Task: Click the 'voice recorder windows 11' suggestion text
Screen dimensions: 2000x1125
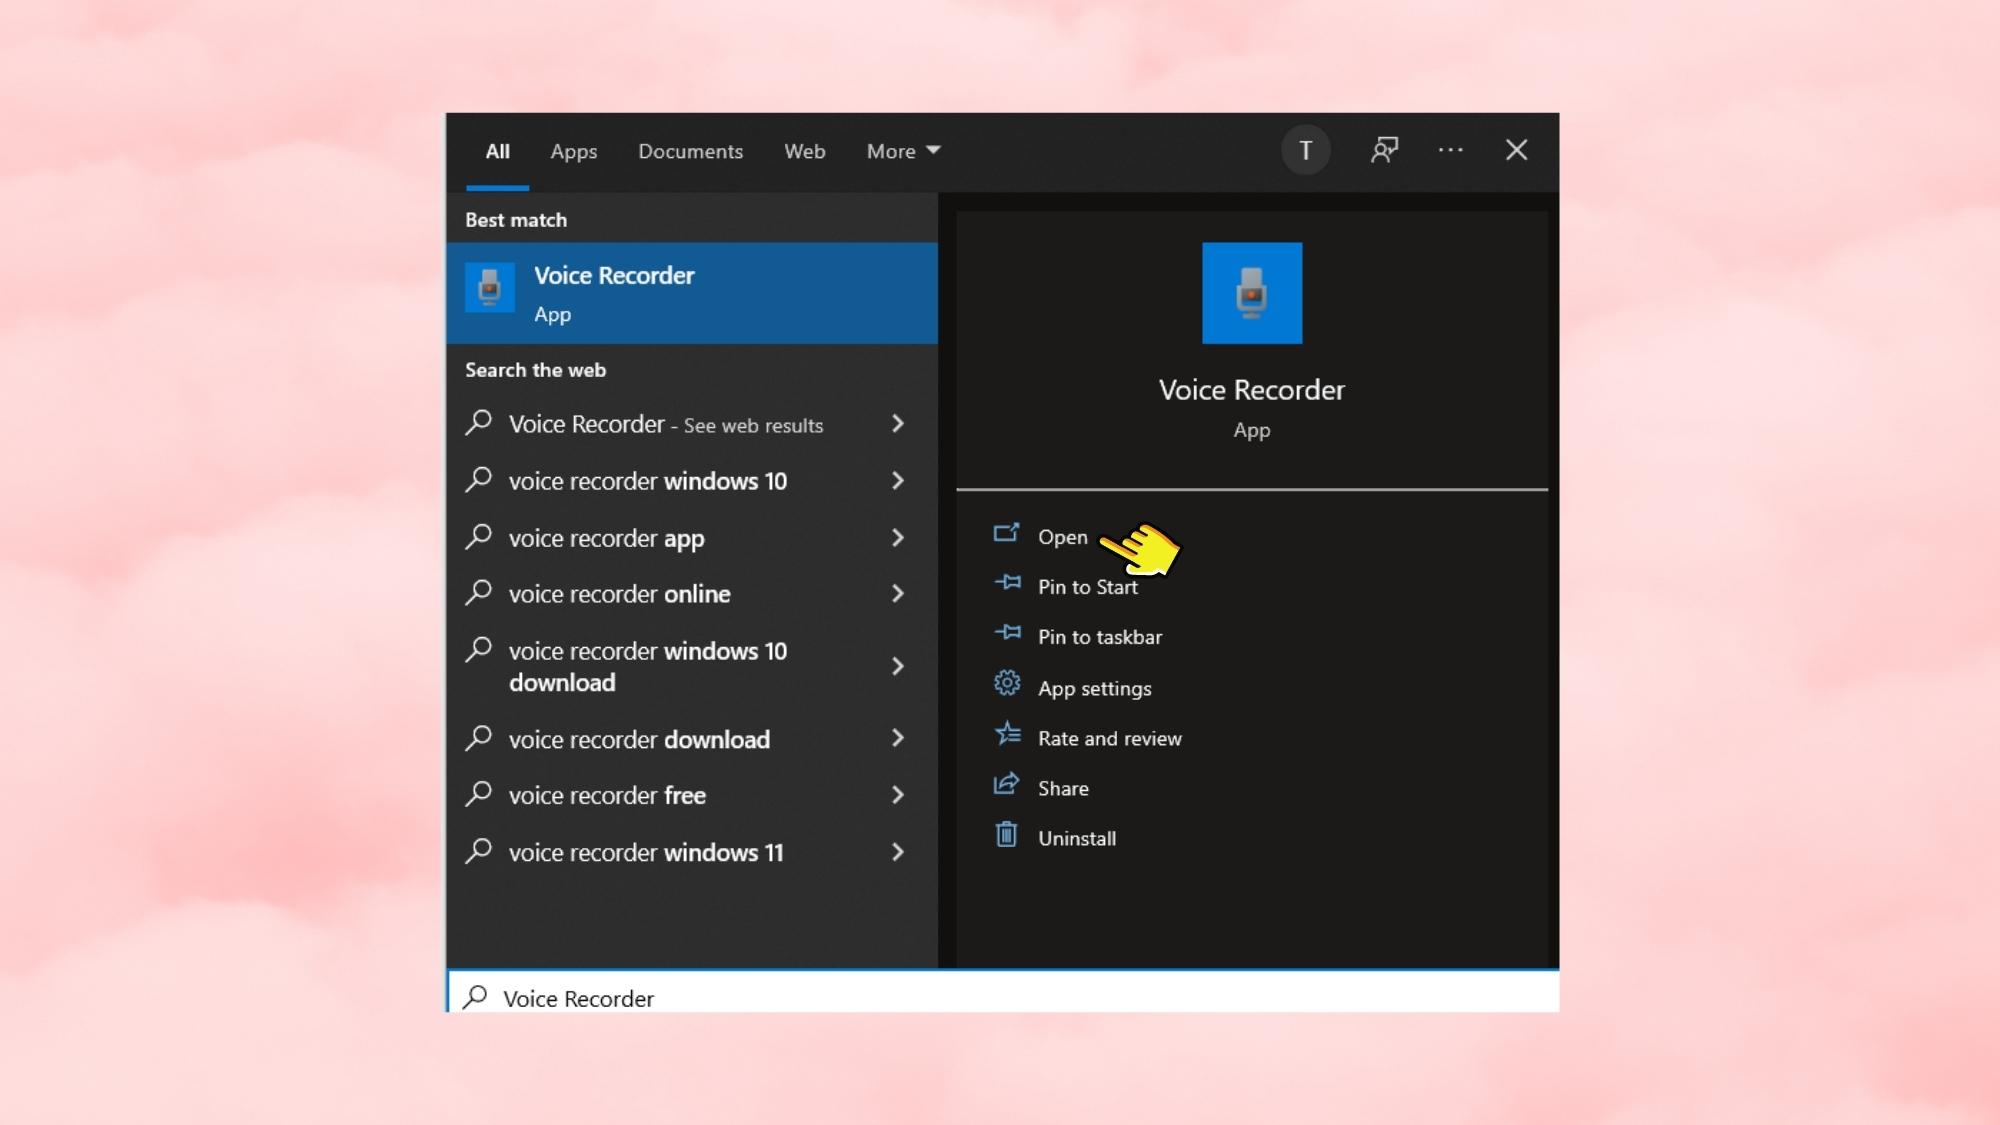Action: 646,852
